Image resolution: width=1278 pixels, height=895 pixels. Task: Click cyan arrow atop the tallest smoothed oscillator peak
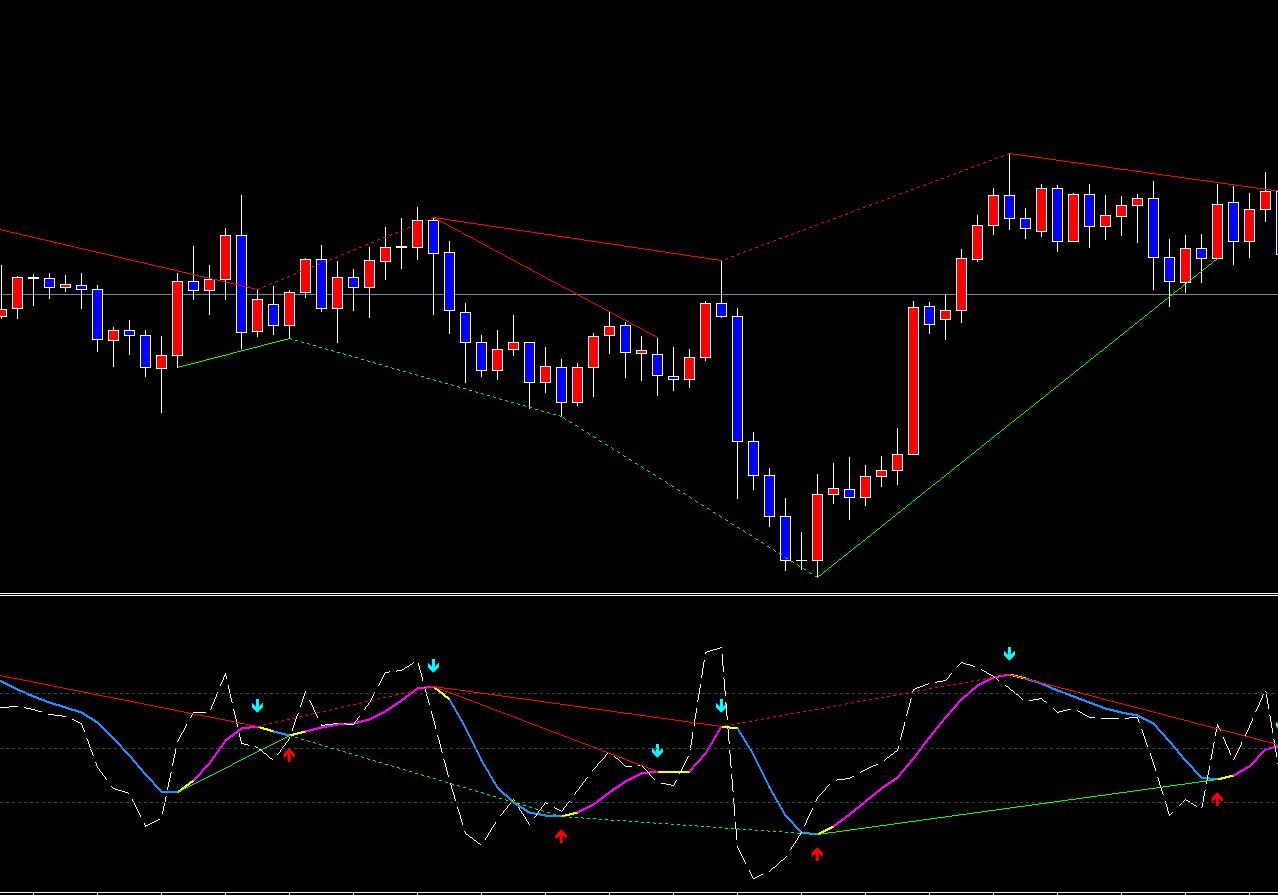click(x=1010, y=654)
